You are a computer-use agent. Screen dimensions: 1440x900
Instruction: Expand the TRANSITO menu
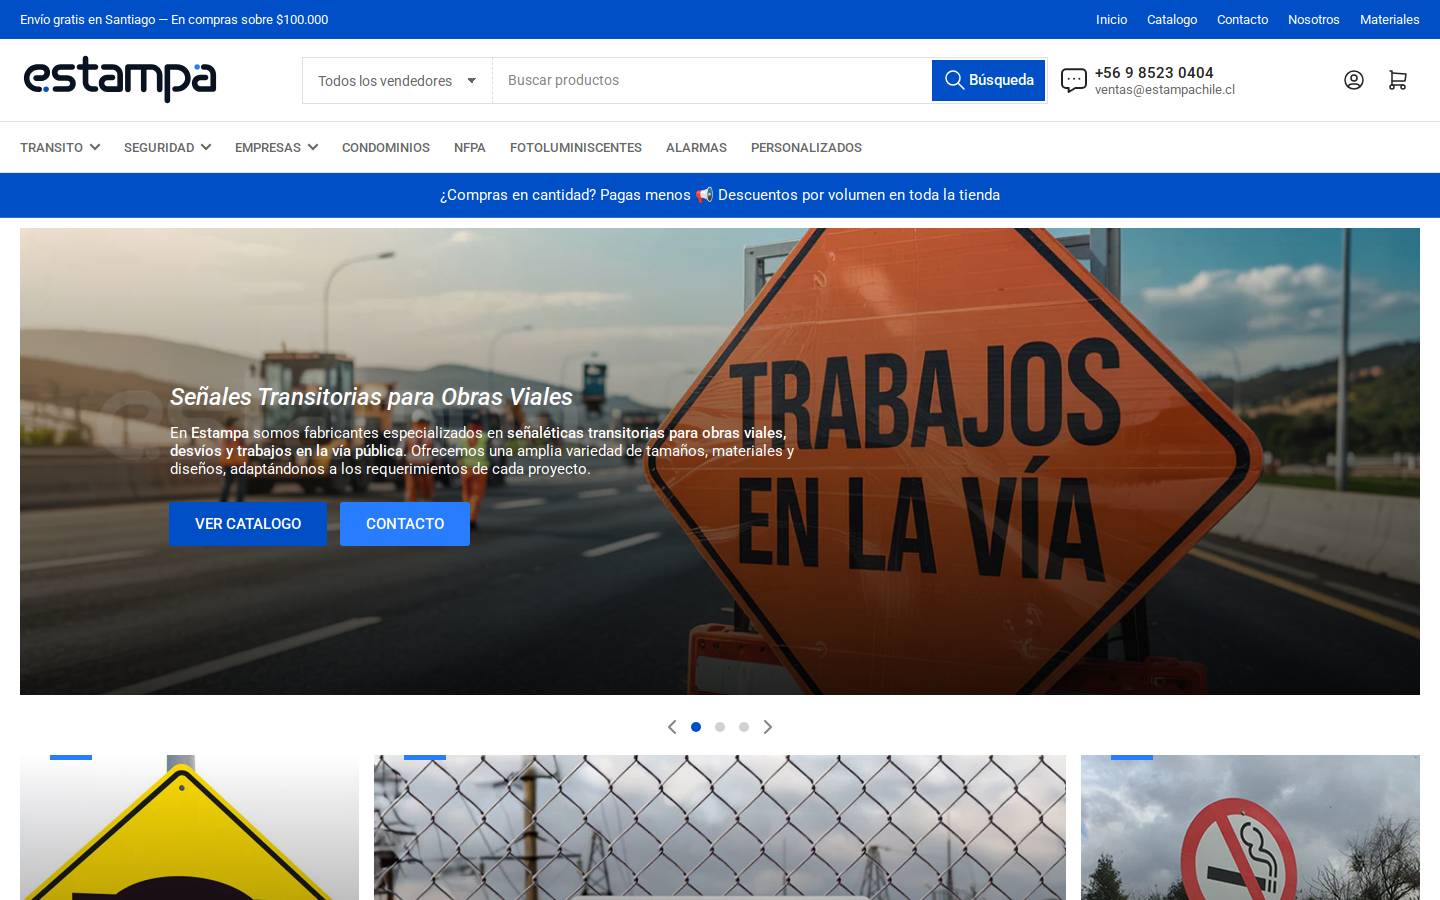[x=60, y=147]
